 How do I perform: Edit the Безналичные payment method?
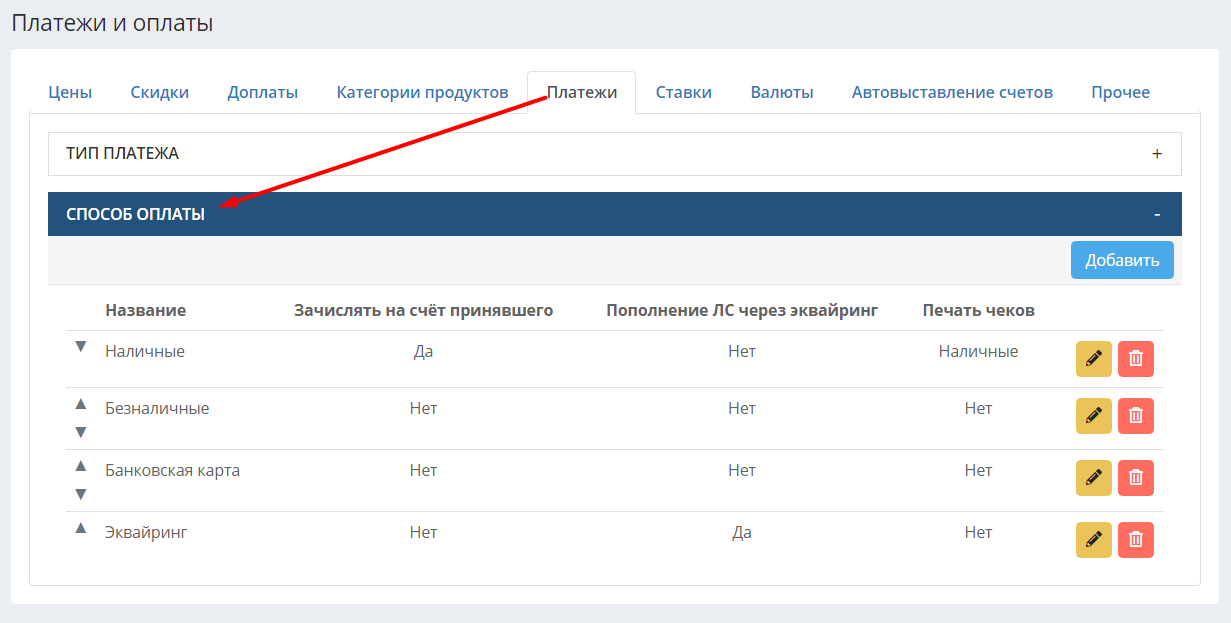coord(1094,416)
